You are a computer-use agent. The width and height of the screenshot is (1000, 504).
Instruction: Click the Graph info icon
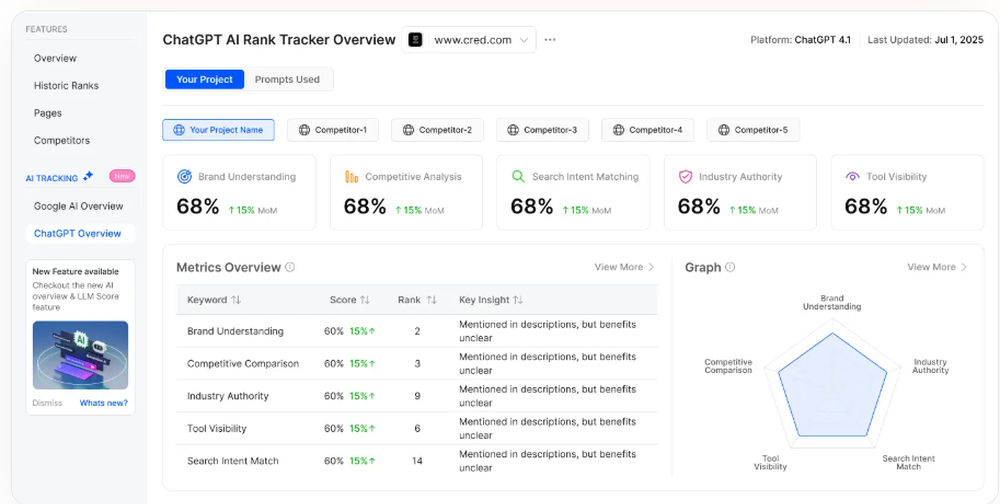(730, 267)
